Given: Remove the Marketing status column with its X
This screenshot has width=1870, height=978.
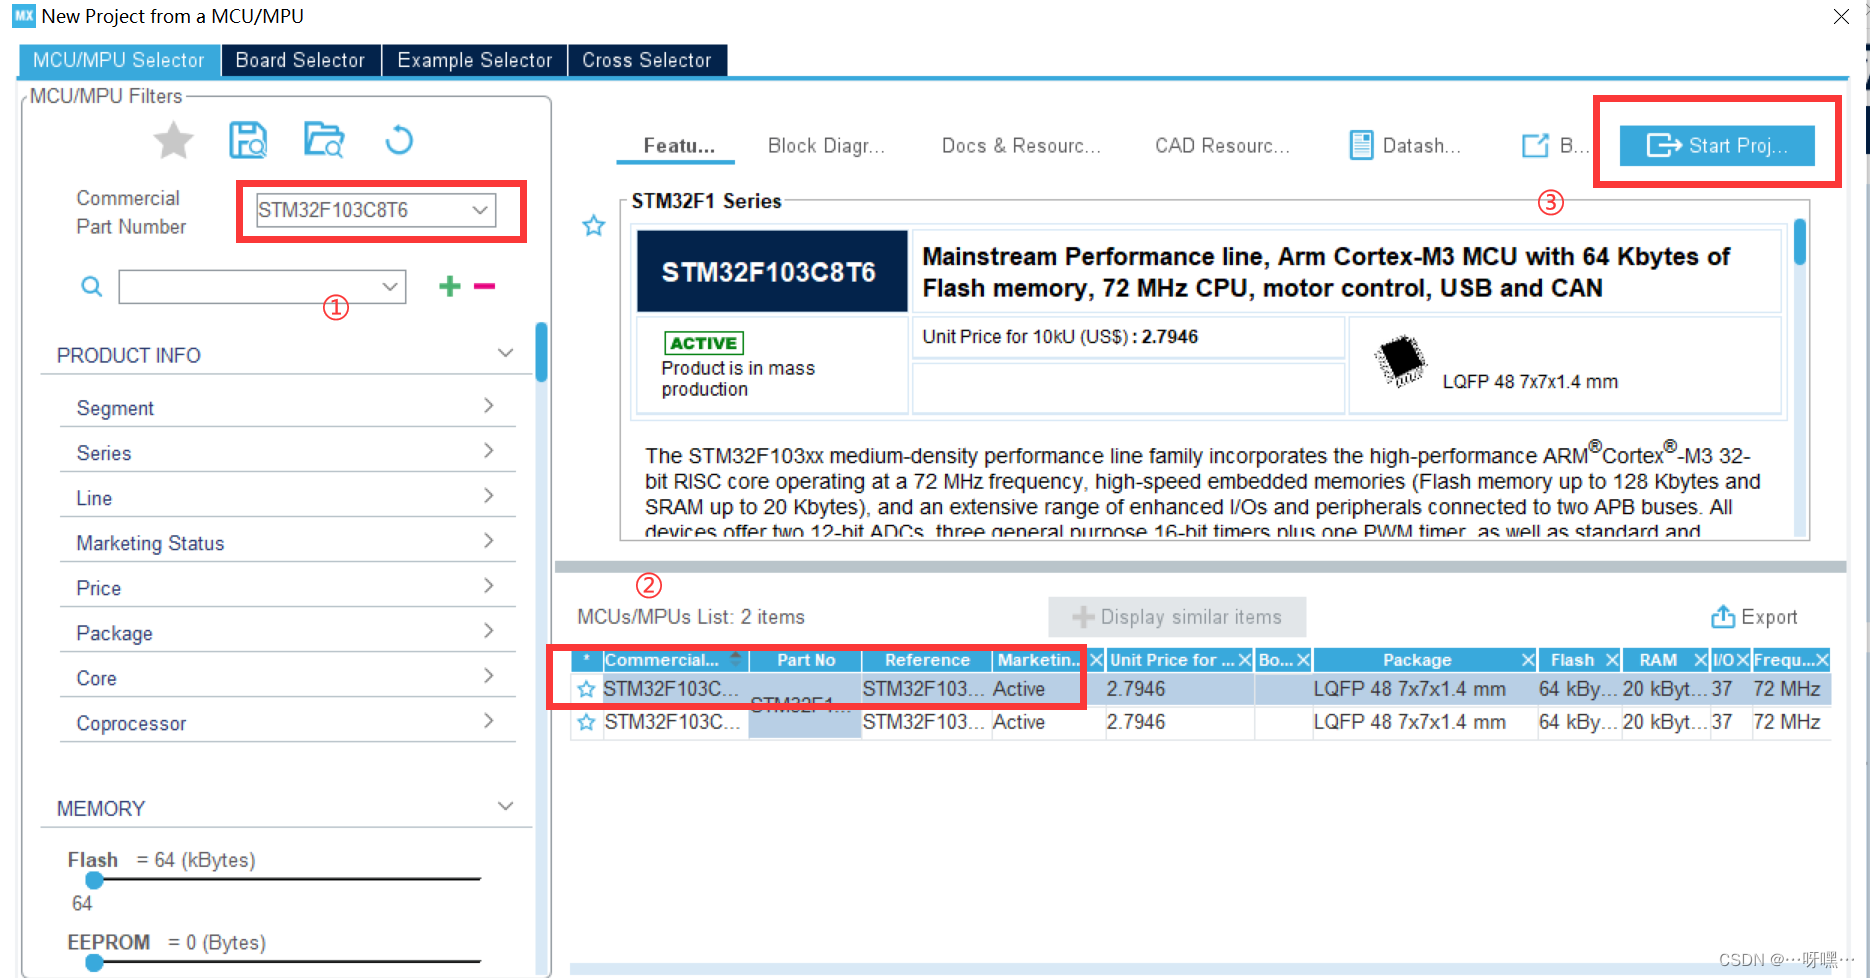Looking at the screenshot, I should (1096, 660).
